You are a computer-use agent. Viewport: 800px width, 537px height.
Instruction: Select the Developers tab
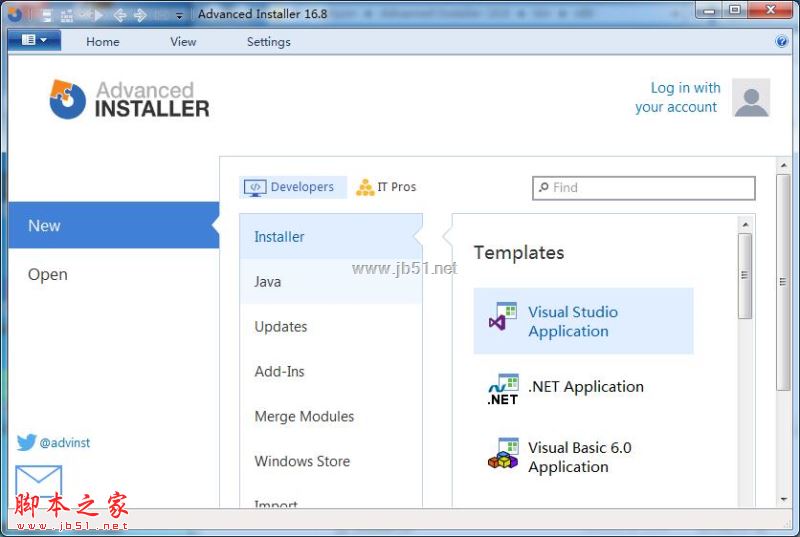point(293,187)
